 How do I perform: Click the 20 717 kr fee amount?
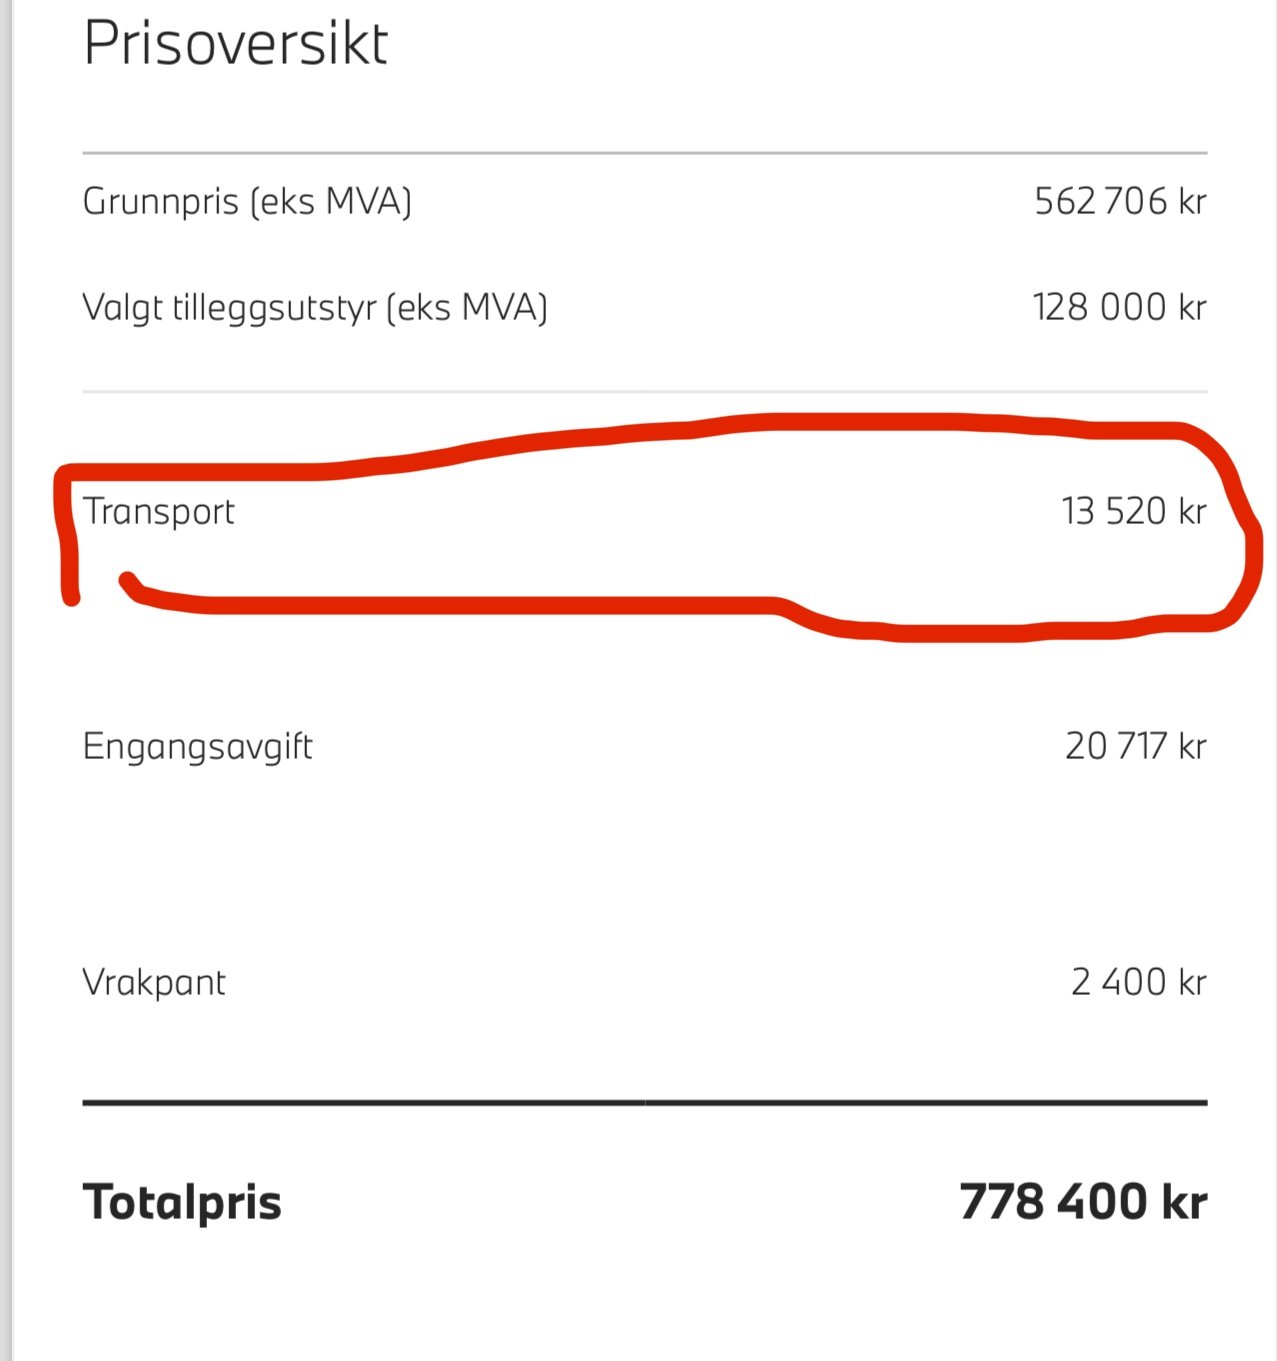[1136, 746]
